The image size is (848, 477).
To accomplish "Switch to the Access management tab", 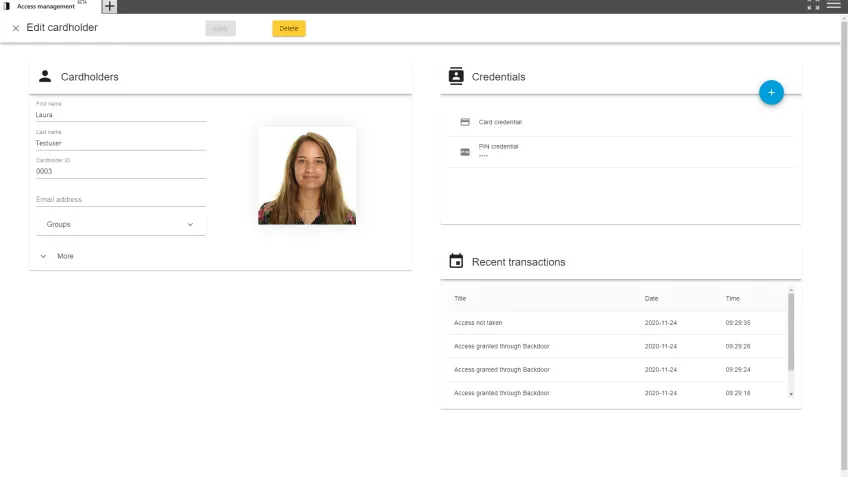I will (x=45, y=6).
